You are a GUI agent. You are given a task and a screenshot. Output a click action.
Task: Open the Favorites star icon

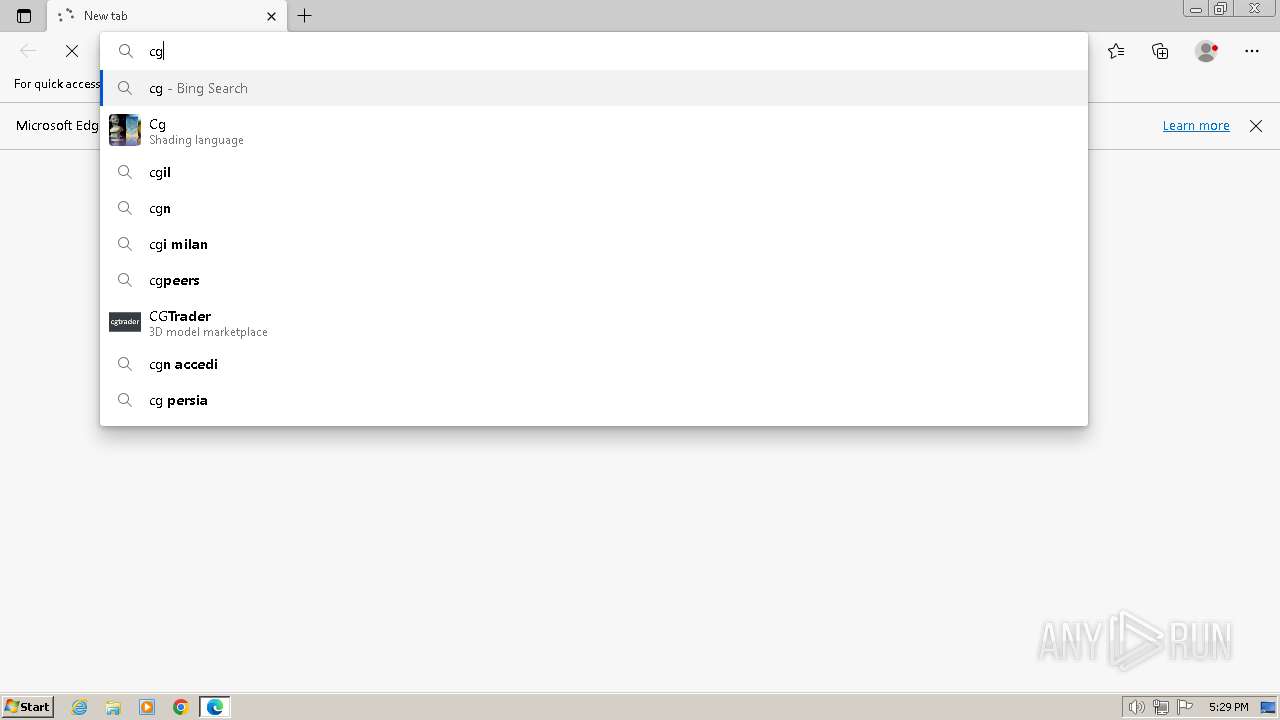coord(1116,51)
